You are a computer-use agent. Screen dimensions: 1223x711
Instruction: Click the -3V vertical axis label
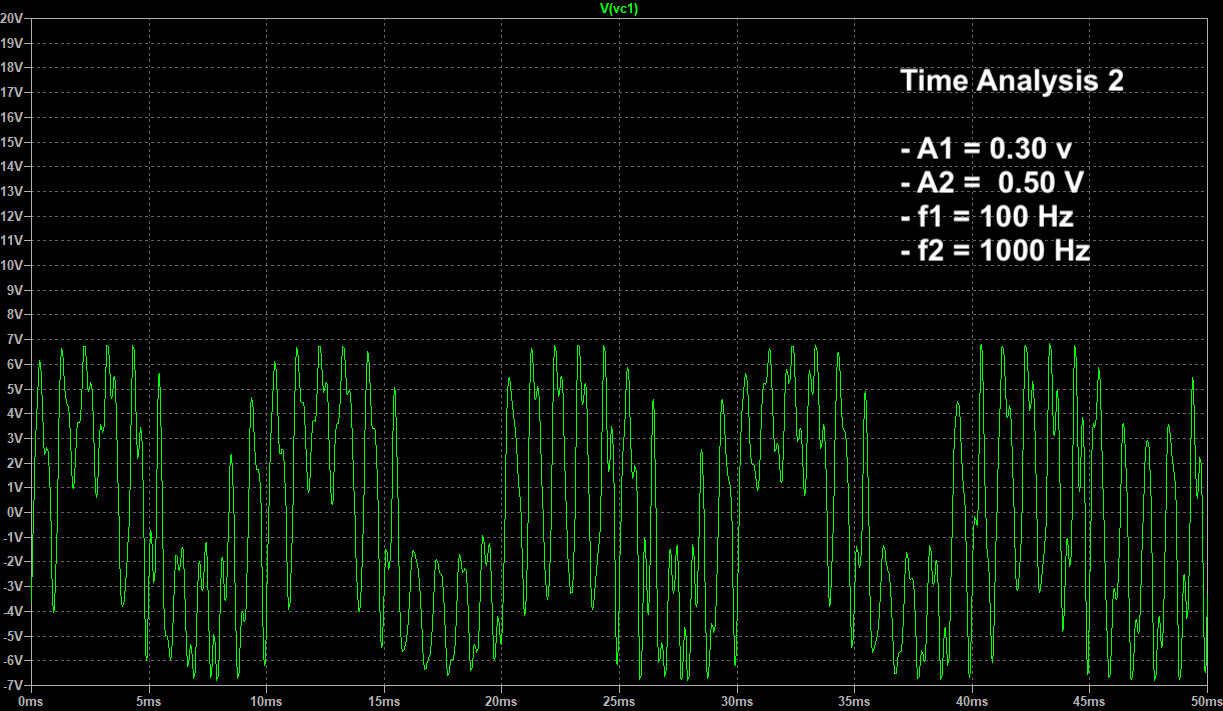(13, 586)
